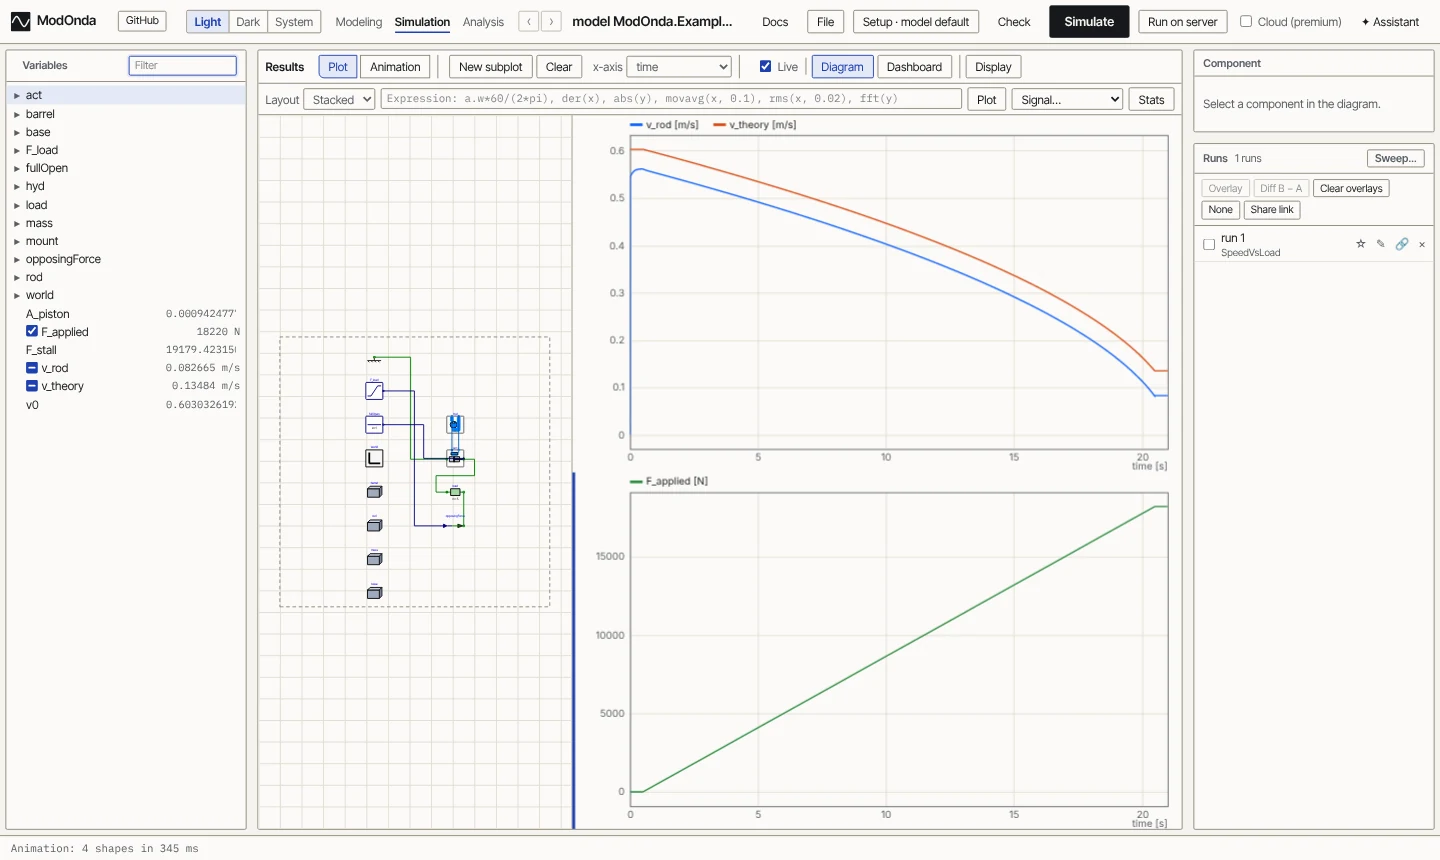Select the ground symbol at the top of the diagram
1440x860 pixels.
point(374,359)
